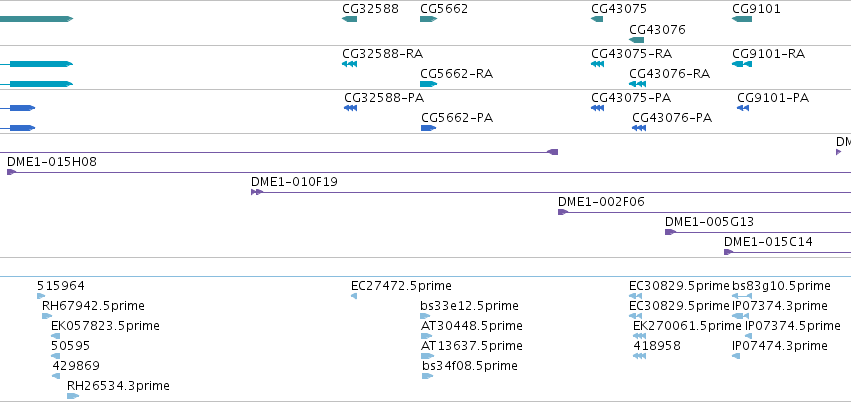Image resolution: width=851 pixels, height=402 pixels.
Task: Open the bs33e12.5prime EST label
Action: [x=469, y=305]
